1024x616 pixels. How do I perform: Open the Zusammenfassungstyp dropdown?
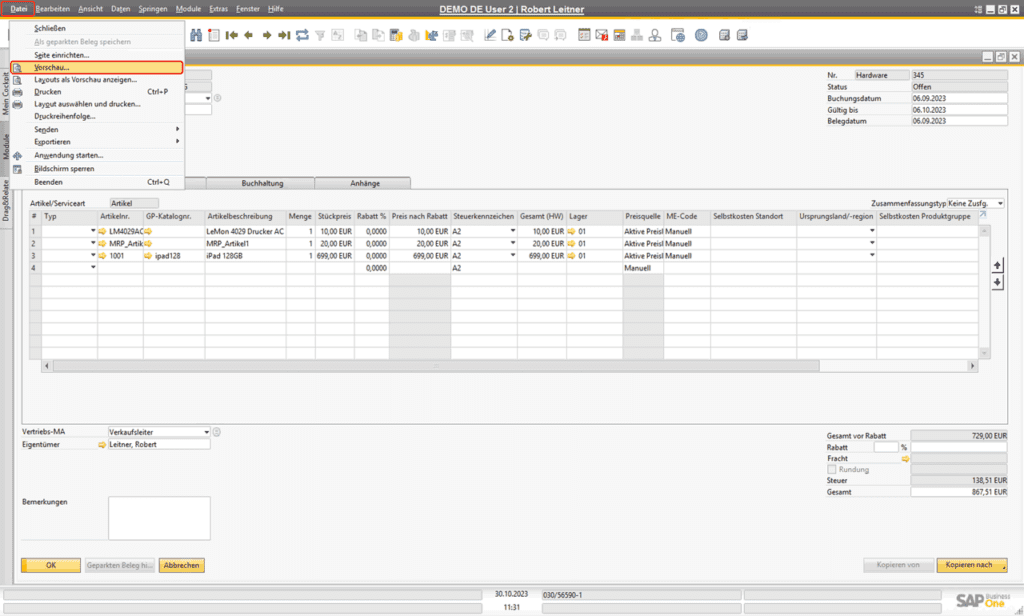click(1000, 201)
